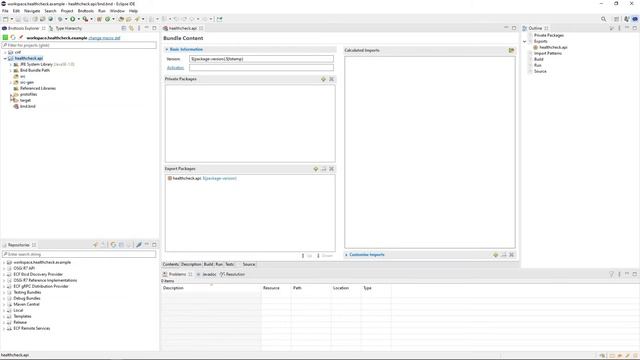Click the Version input field
Screen dimensions: 640x360
point(261,59)
